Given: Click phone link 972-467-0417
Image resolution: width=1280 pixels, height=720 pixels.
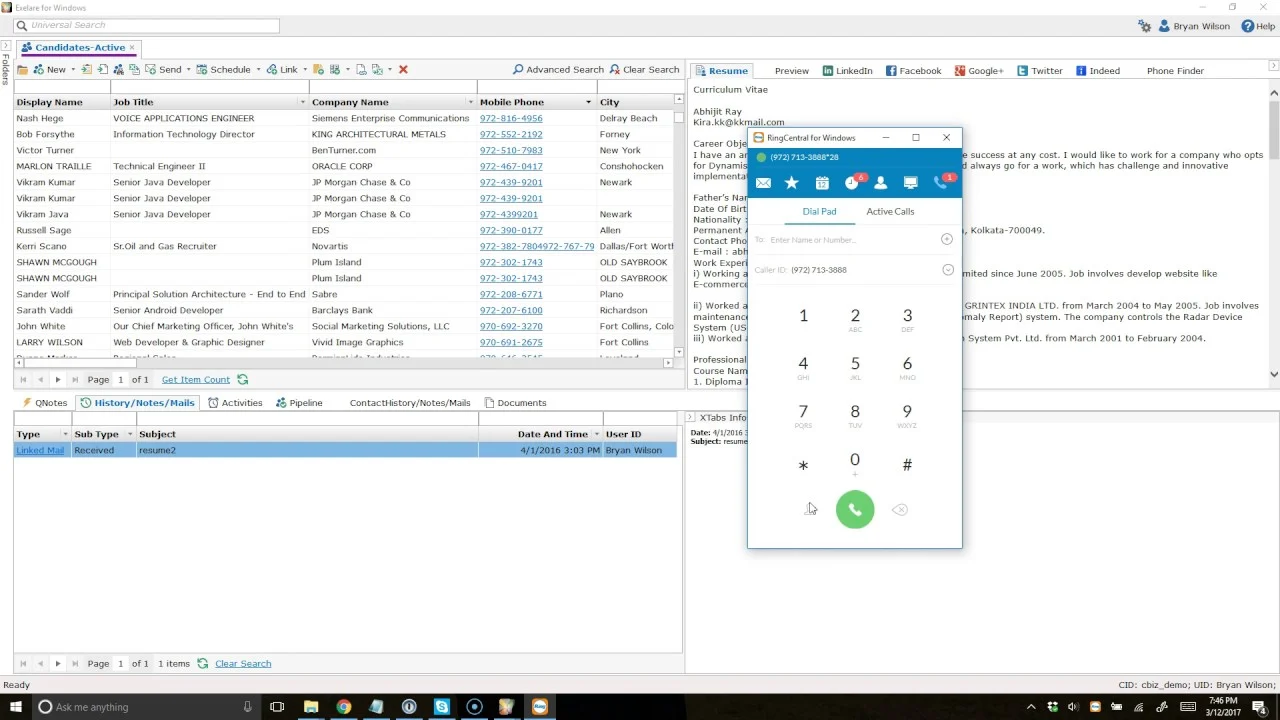Looking at the screenshot, I should point(511,166).
